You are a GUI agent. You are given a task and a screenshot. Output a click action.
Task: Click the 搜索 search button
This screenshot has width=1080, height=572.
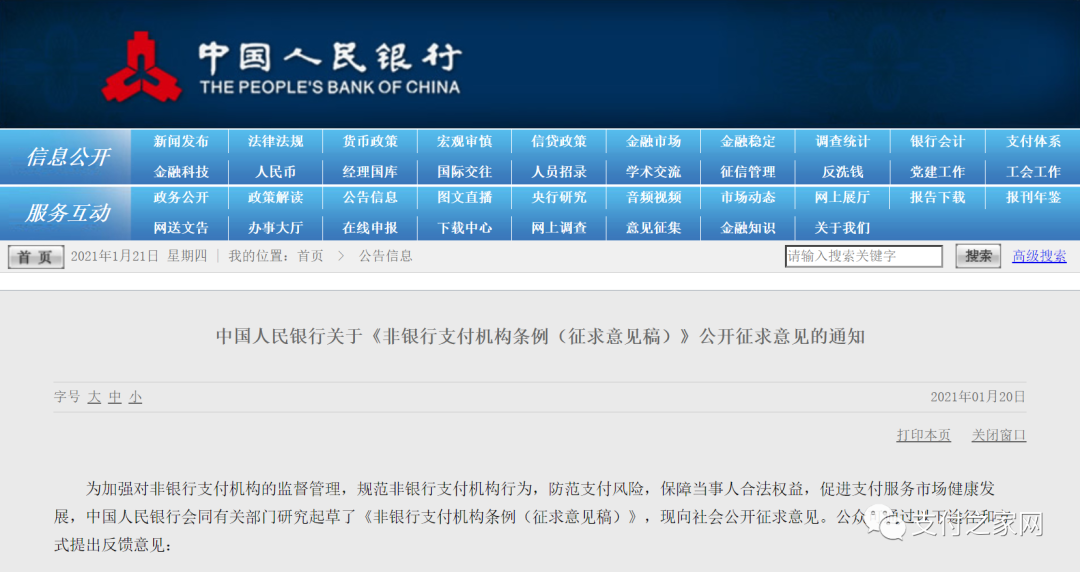978,256
